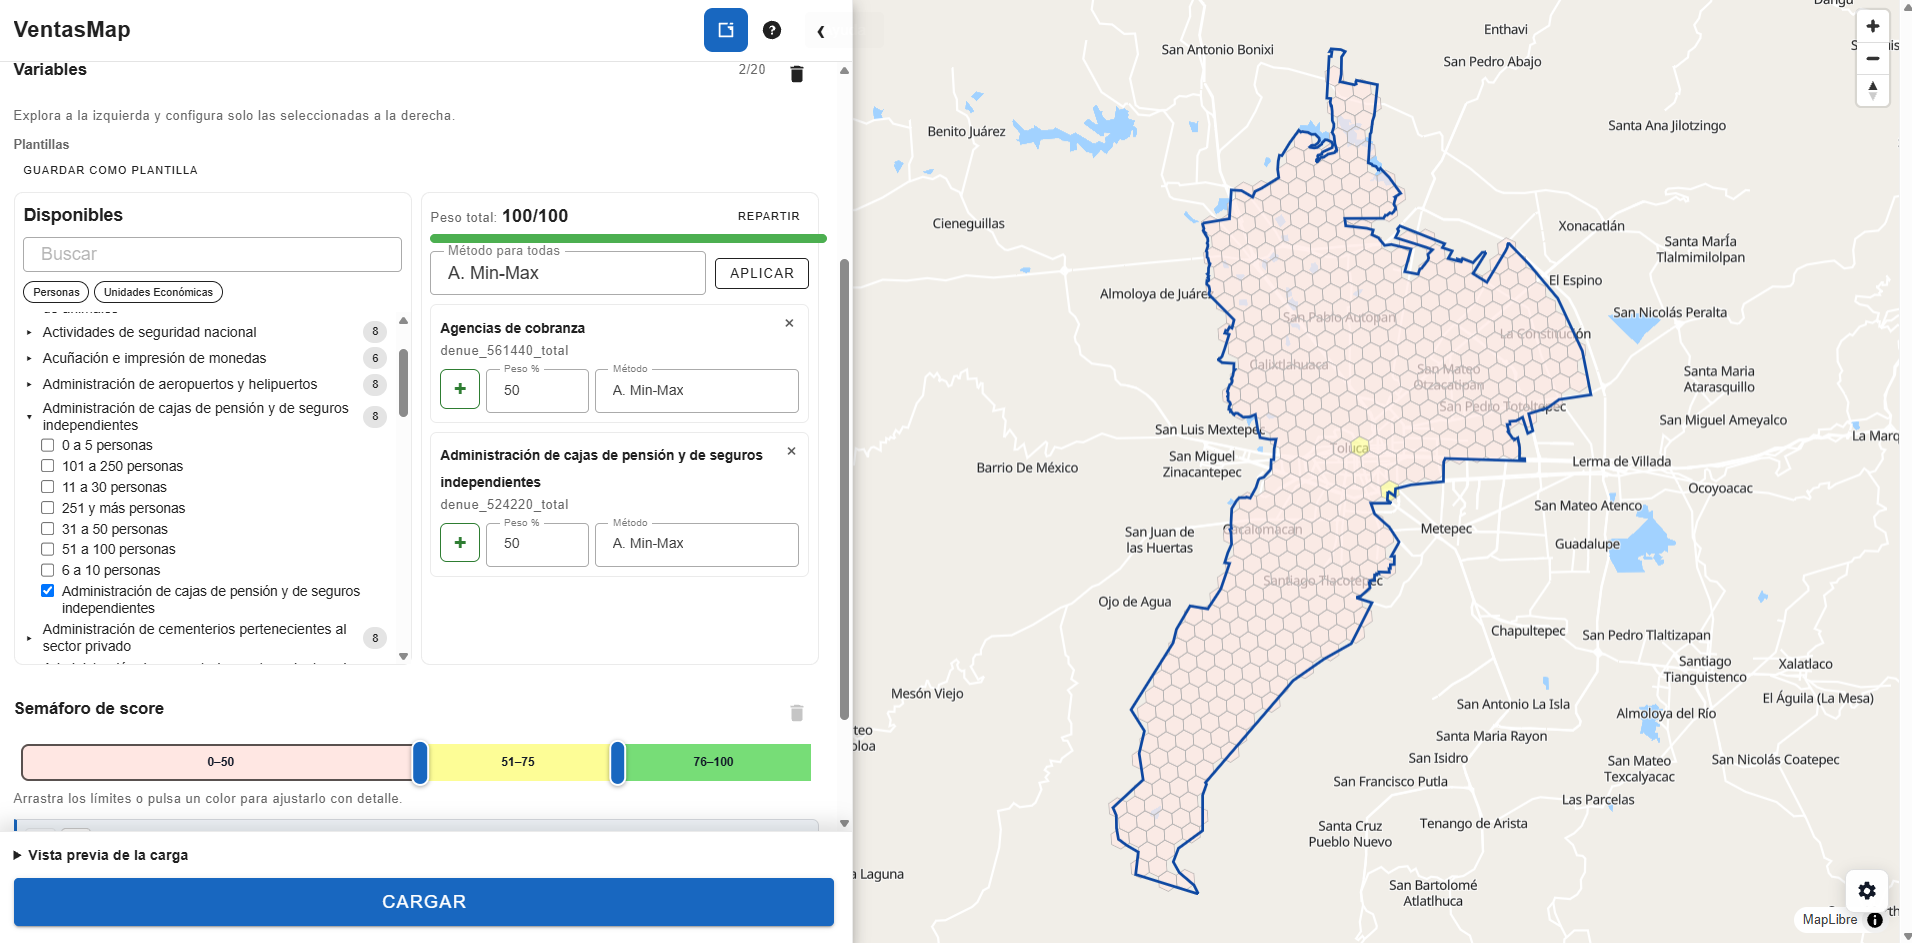1912x943 pixels.
Task: Click GUARDAR COMO PLANTILLA
Action: pos(111,170)
